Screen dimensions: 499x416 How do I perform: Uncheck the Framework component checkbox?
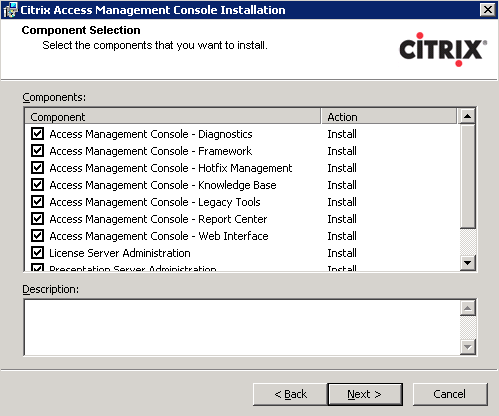click(37, 151)
